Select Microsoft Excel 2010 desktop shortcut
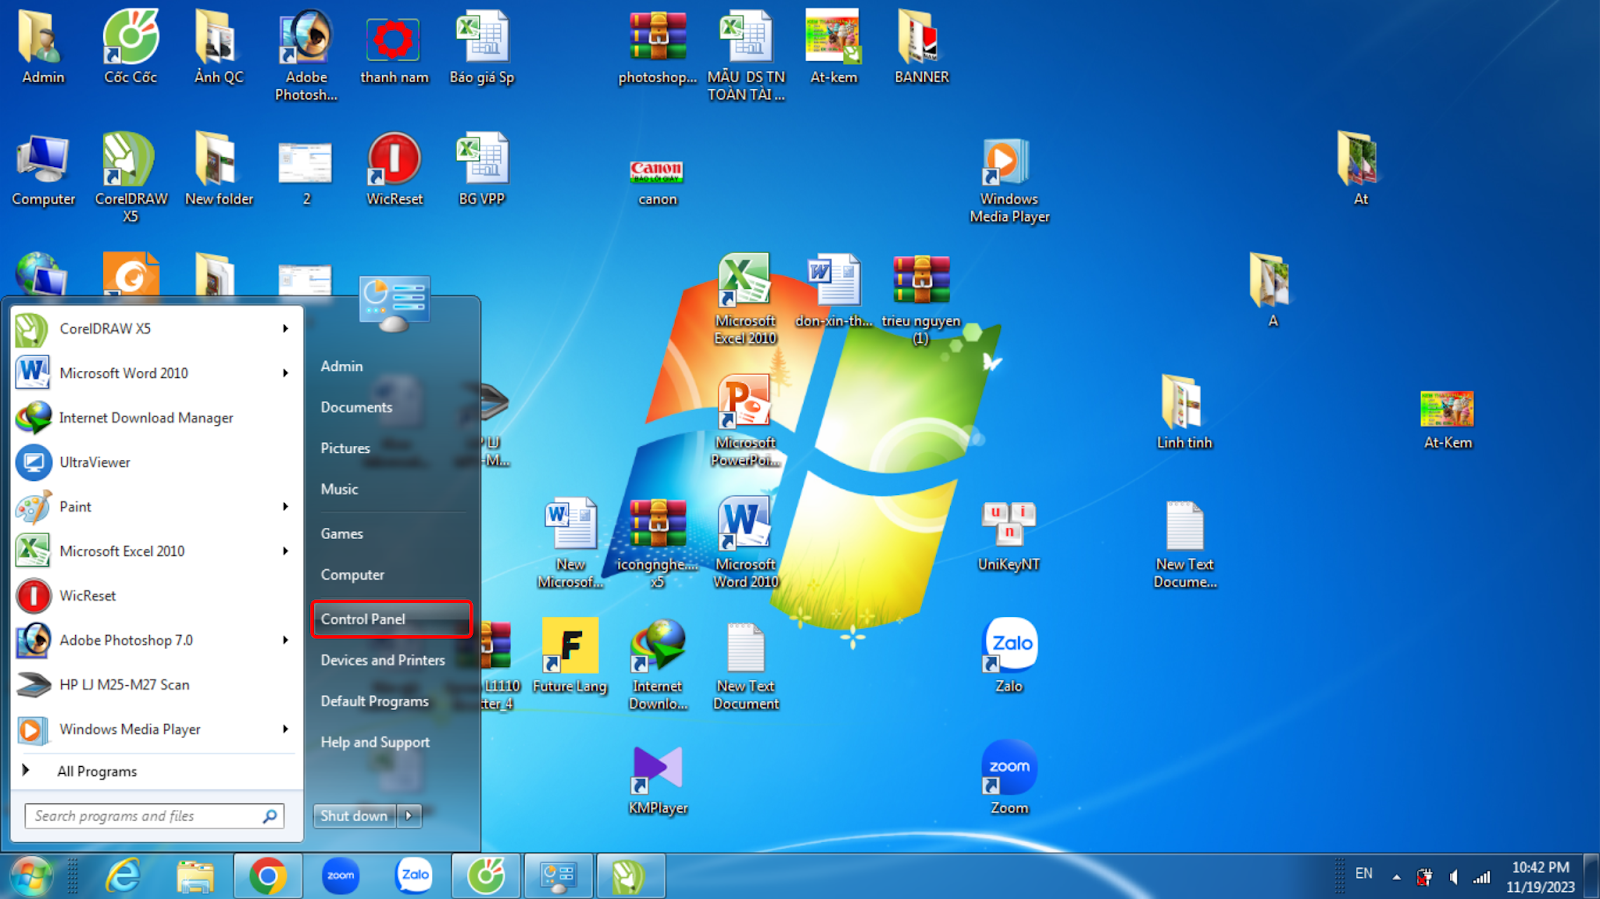Viewport: 1600px width, 899px height. [745, 300]
